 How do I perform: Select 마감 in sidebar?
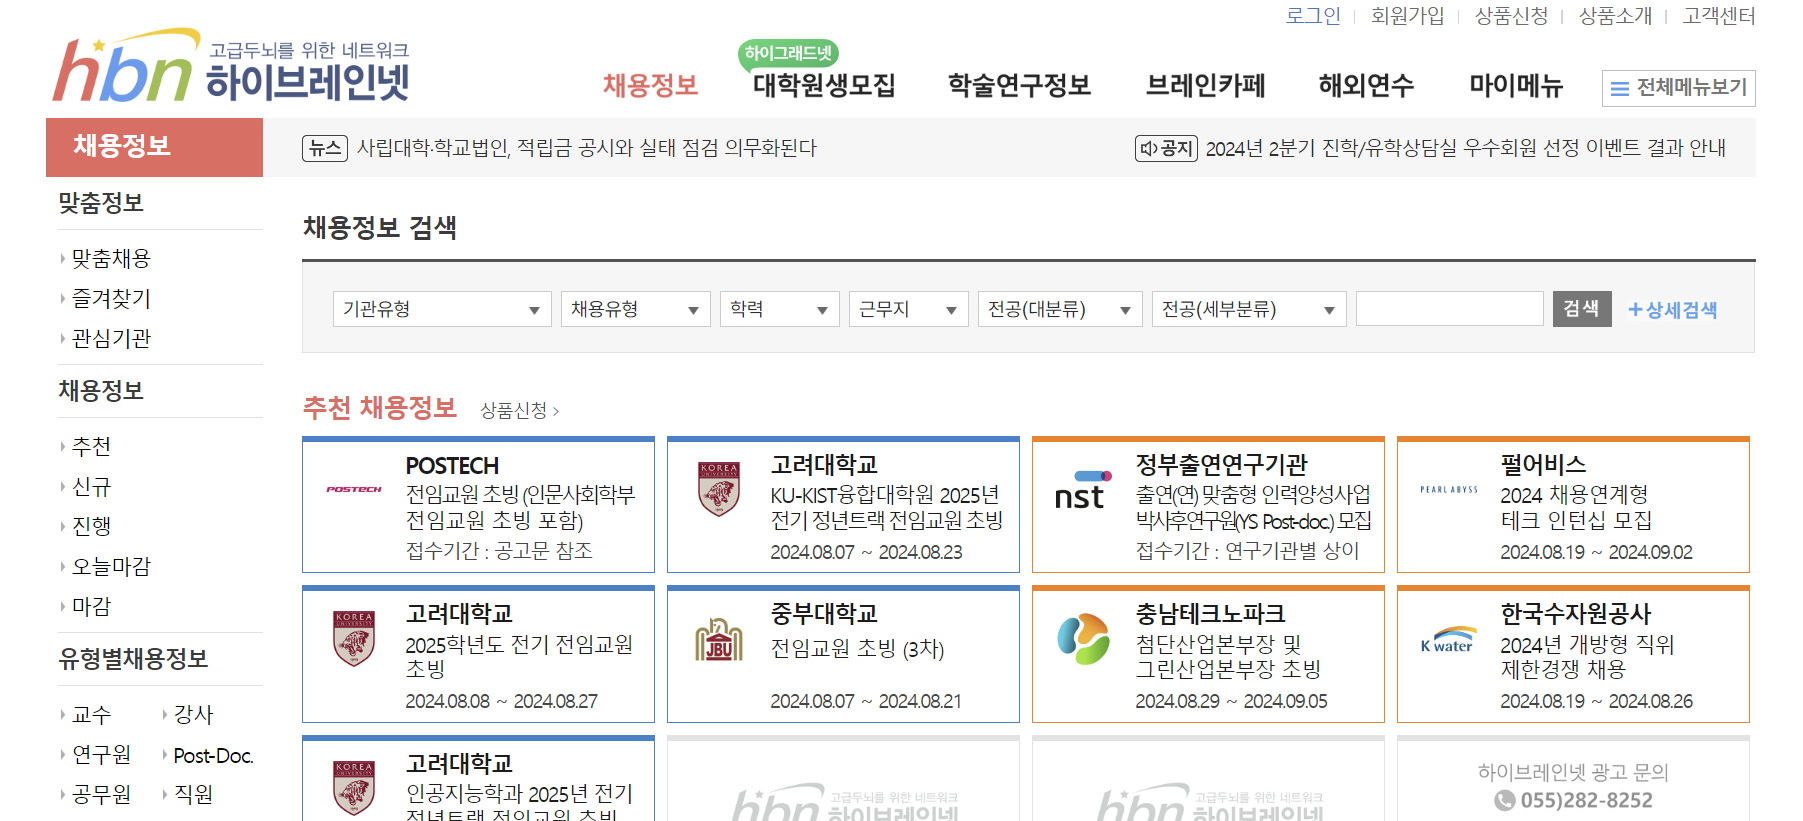pos(91,606)
